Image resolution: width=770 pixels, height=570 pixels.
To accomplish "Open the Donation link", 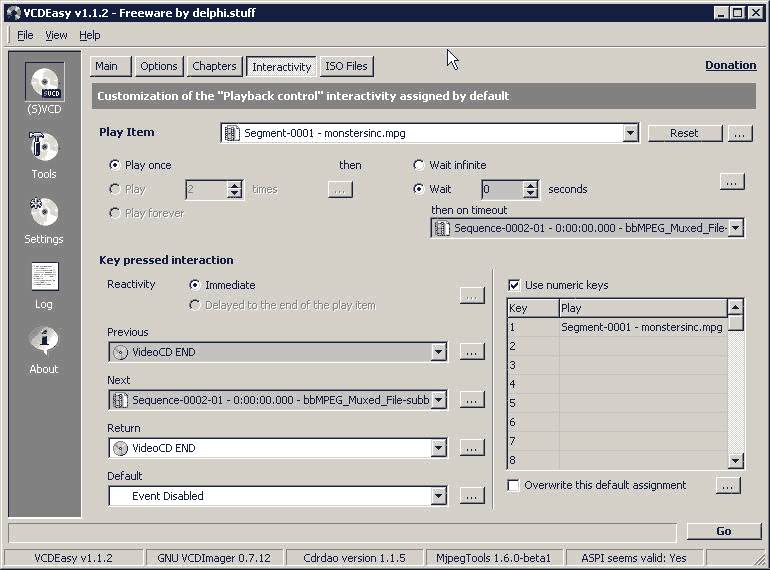I will [731, 65].
